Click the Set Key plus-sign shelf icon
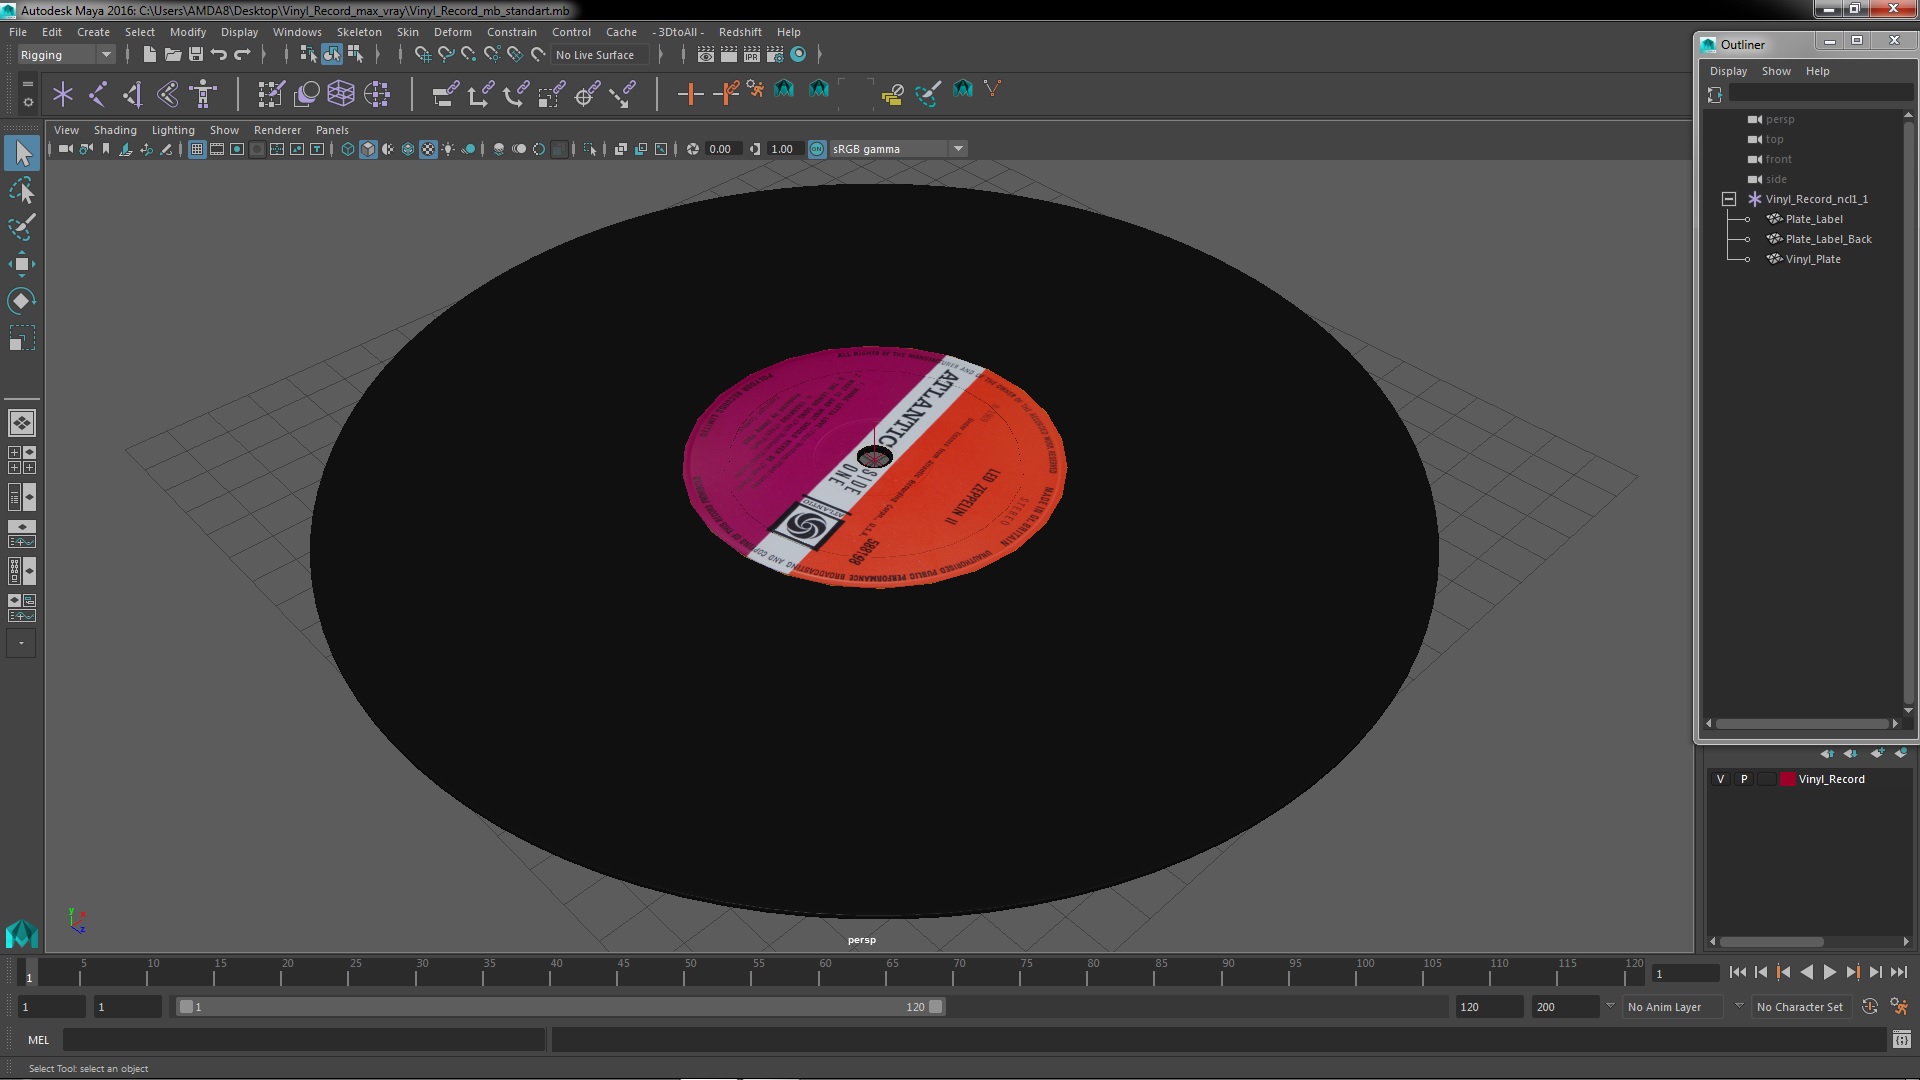Viewport: 1920px width, 1080px height. (689, 94)
